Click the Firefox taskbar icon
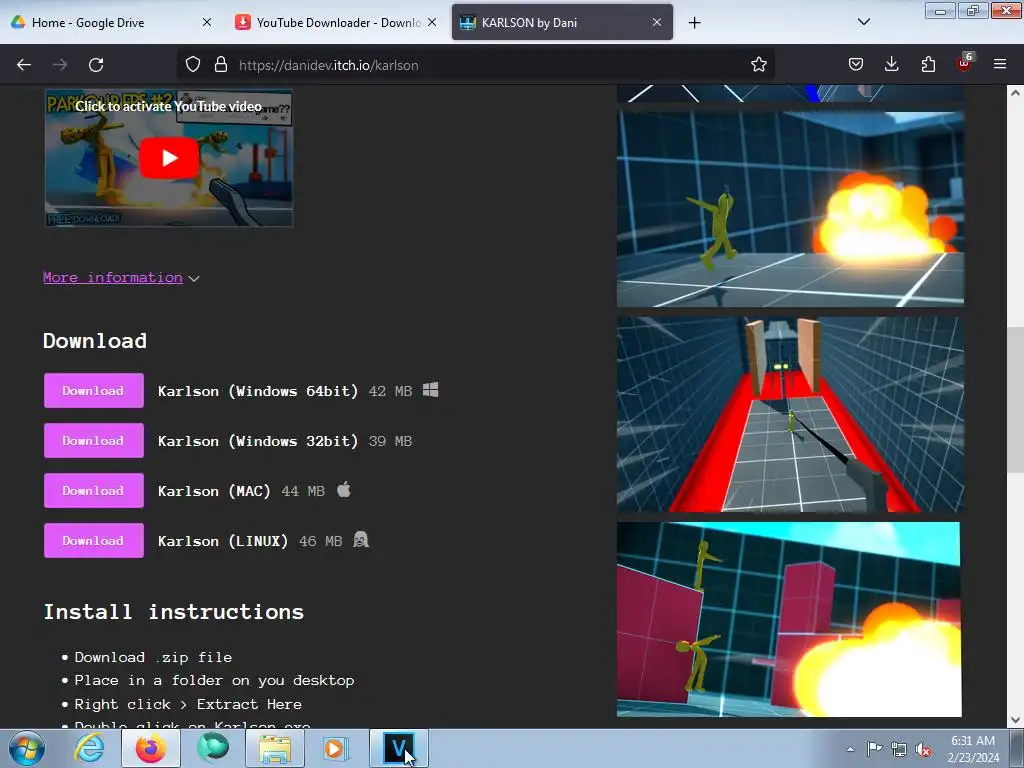The height and width of the screenshot is (768, 1024). point(151,748)
